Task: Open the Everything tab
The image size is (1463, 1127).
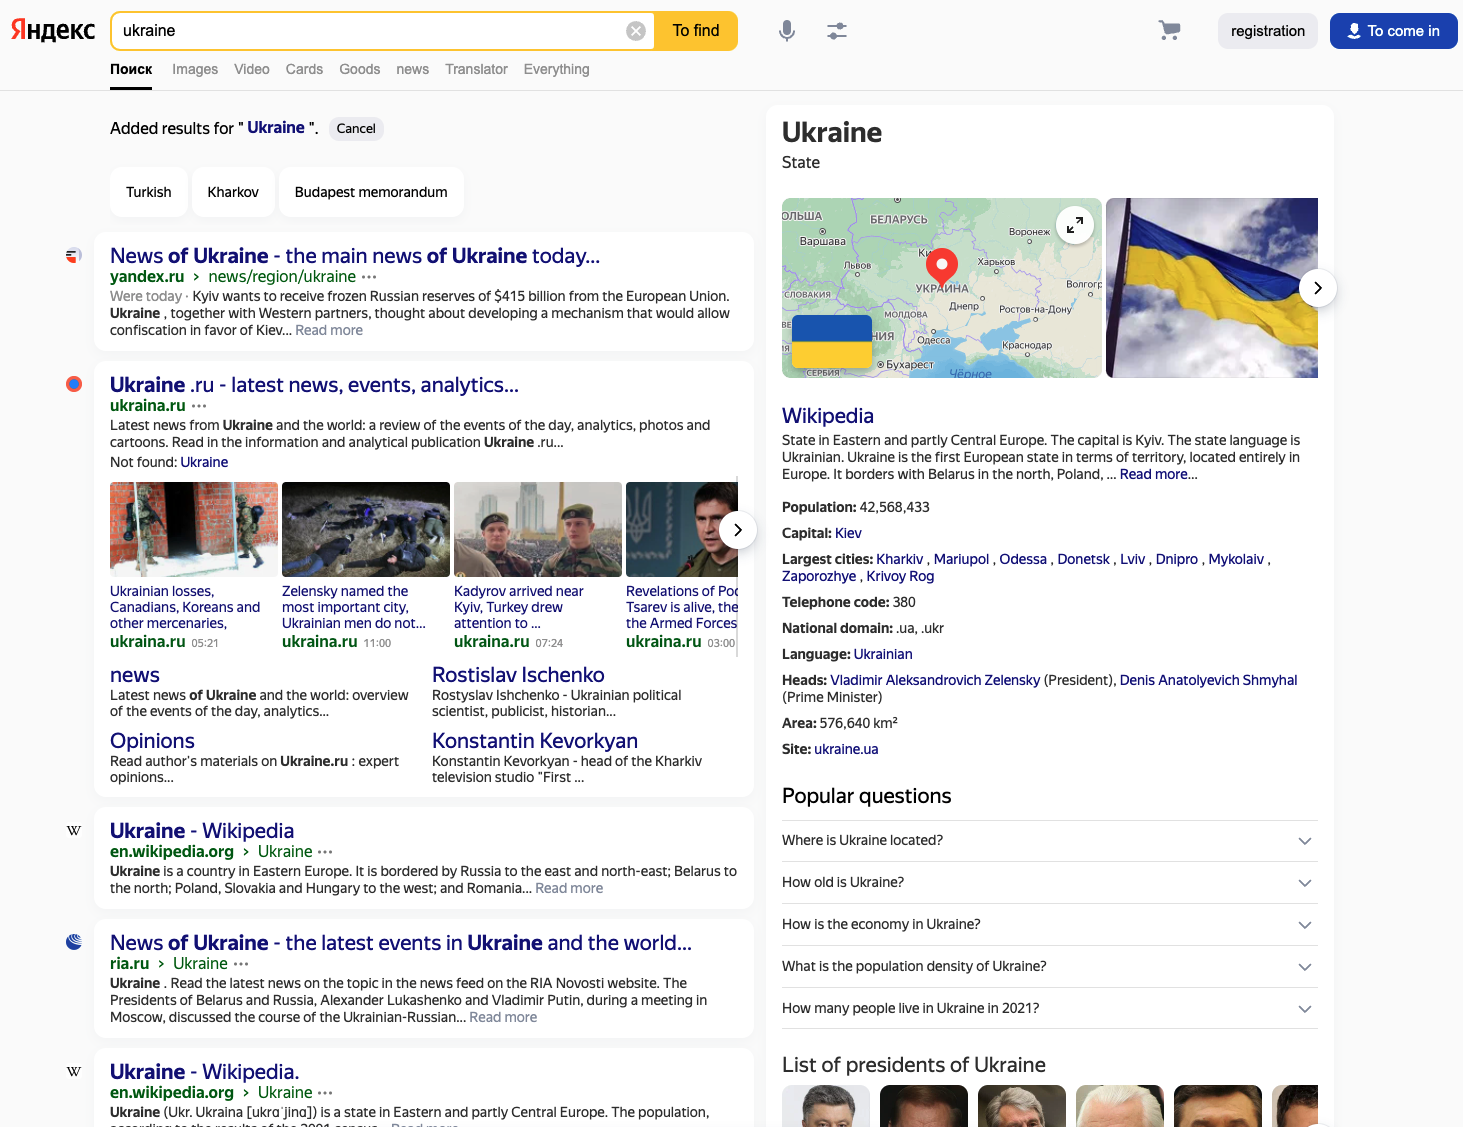Action: tap(556, 69)
